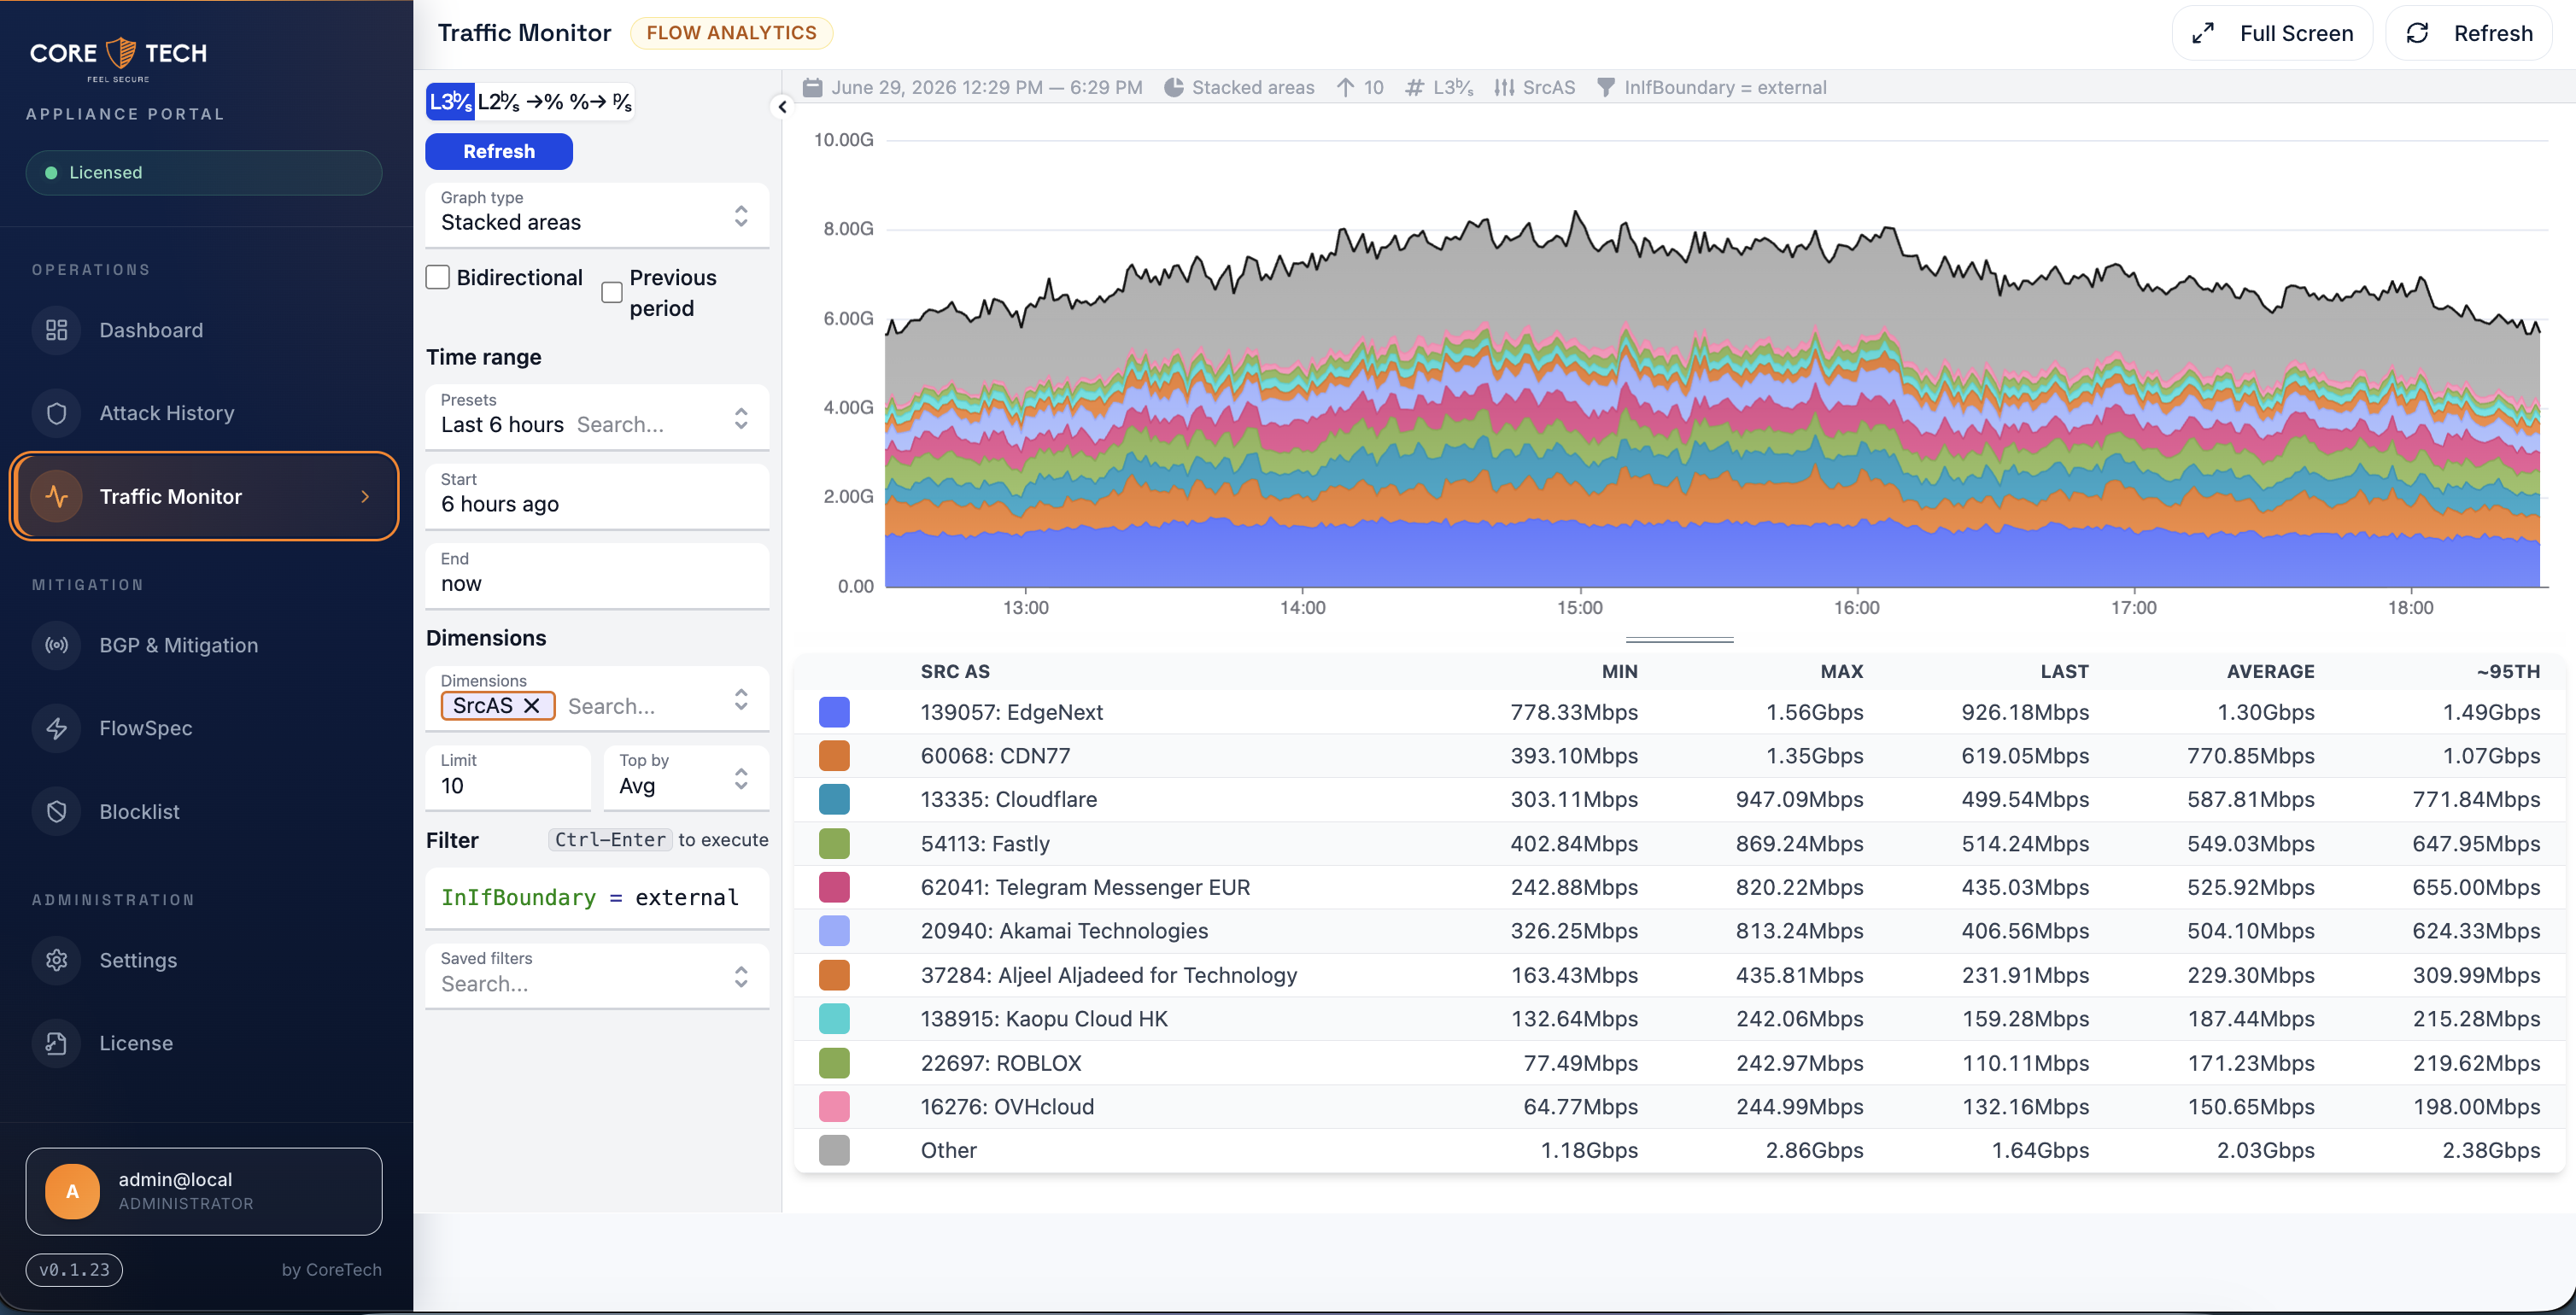Viewport: 2576px width, 1315px height.
Task: Click the Full Screen expand arrows icon
Action: (x=2203, y=33)
